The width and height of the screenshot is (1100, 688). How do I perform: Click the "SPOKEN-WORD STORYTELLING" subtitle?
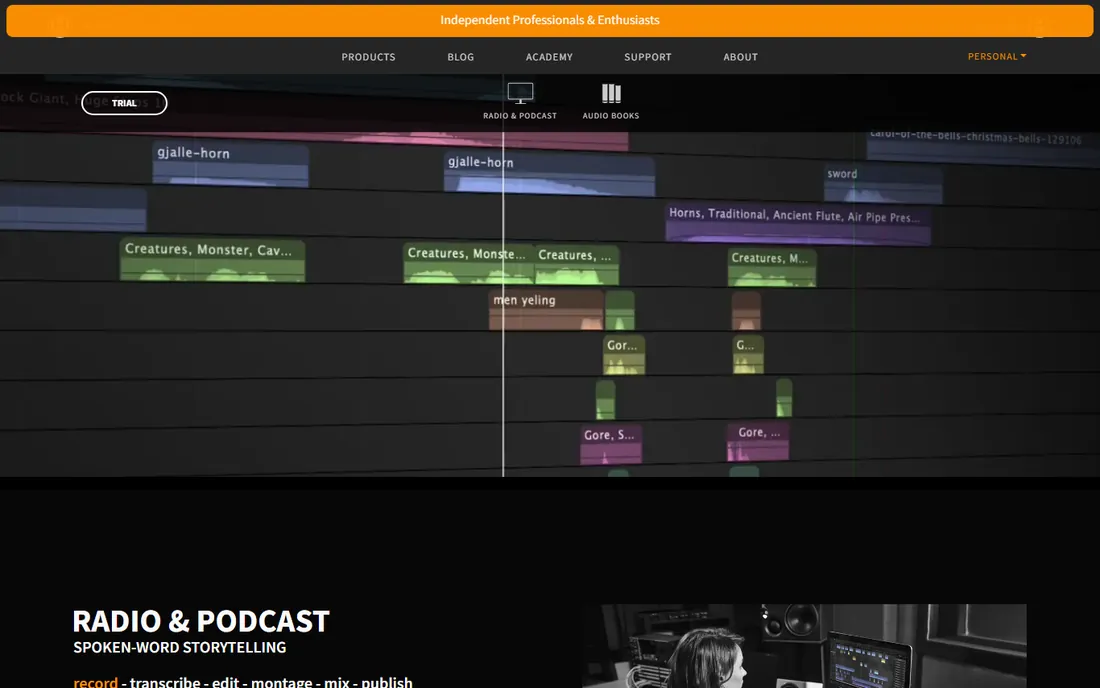(x=180, y=647)
